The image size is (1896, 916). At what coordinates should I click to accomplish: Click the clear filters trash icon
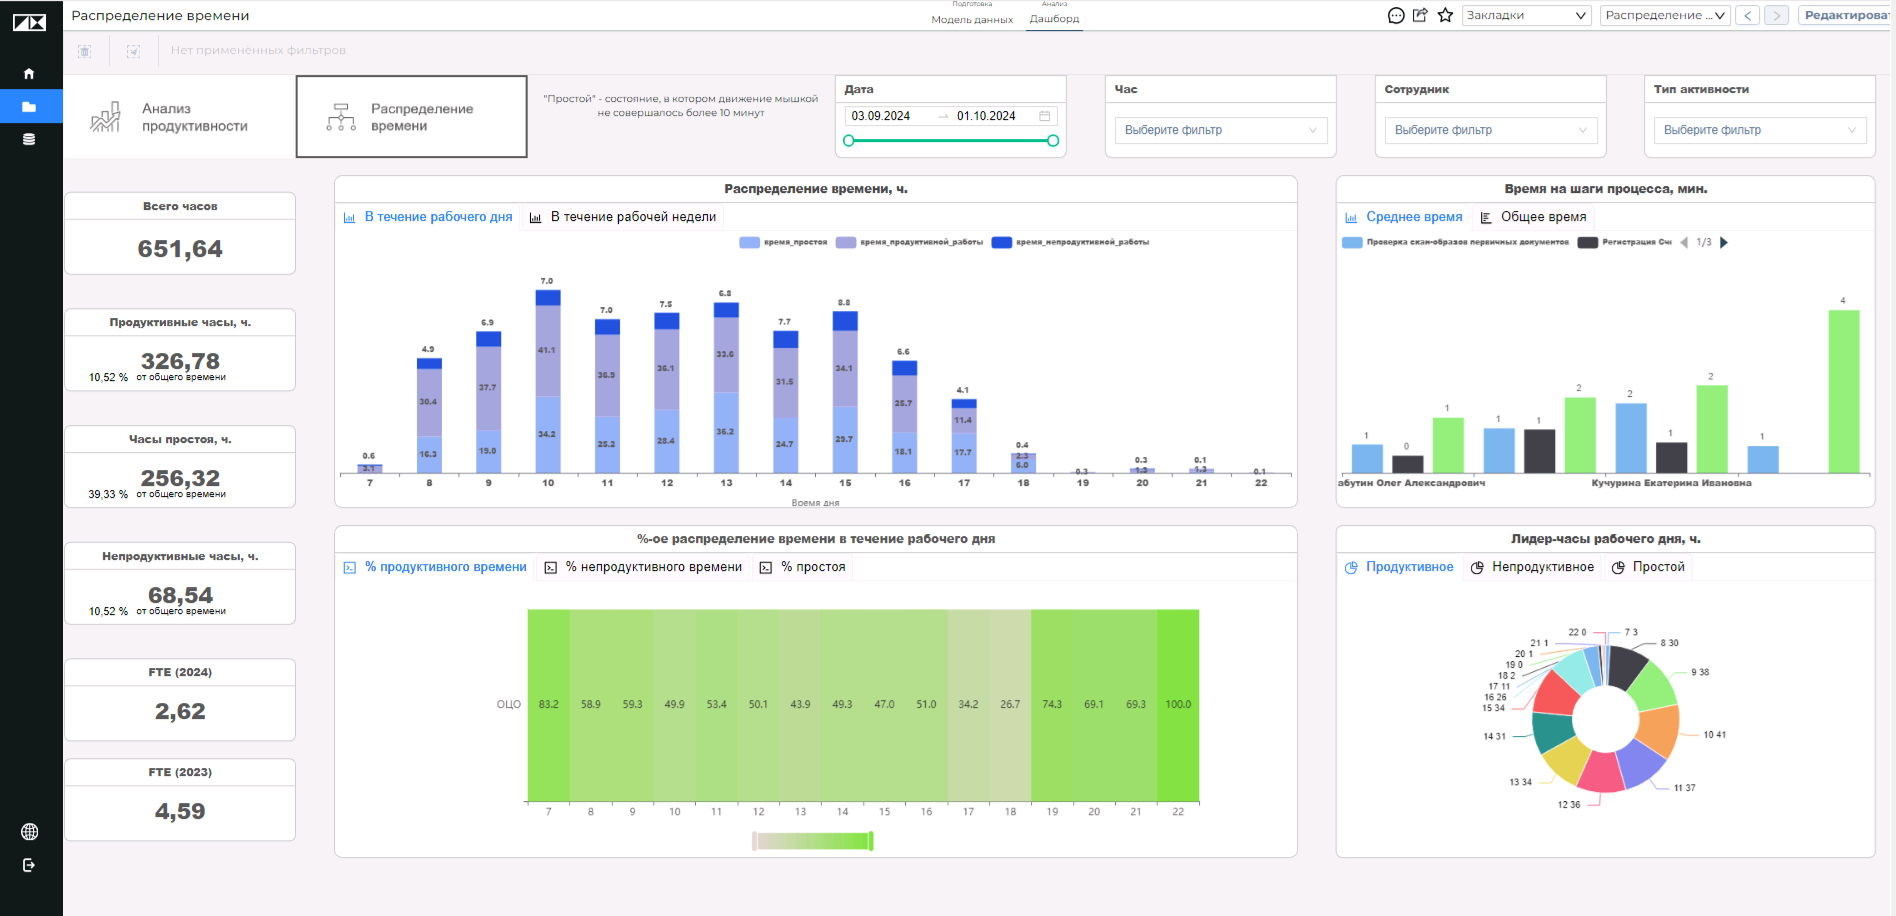tap(85, 51)
